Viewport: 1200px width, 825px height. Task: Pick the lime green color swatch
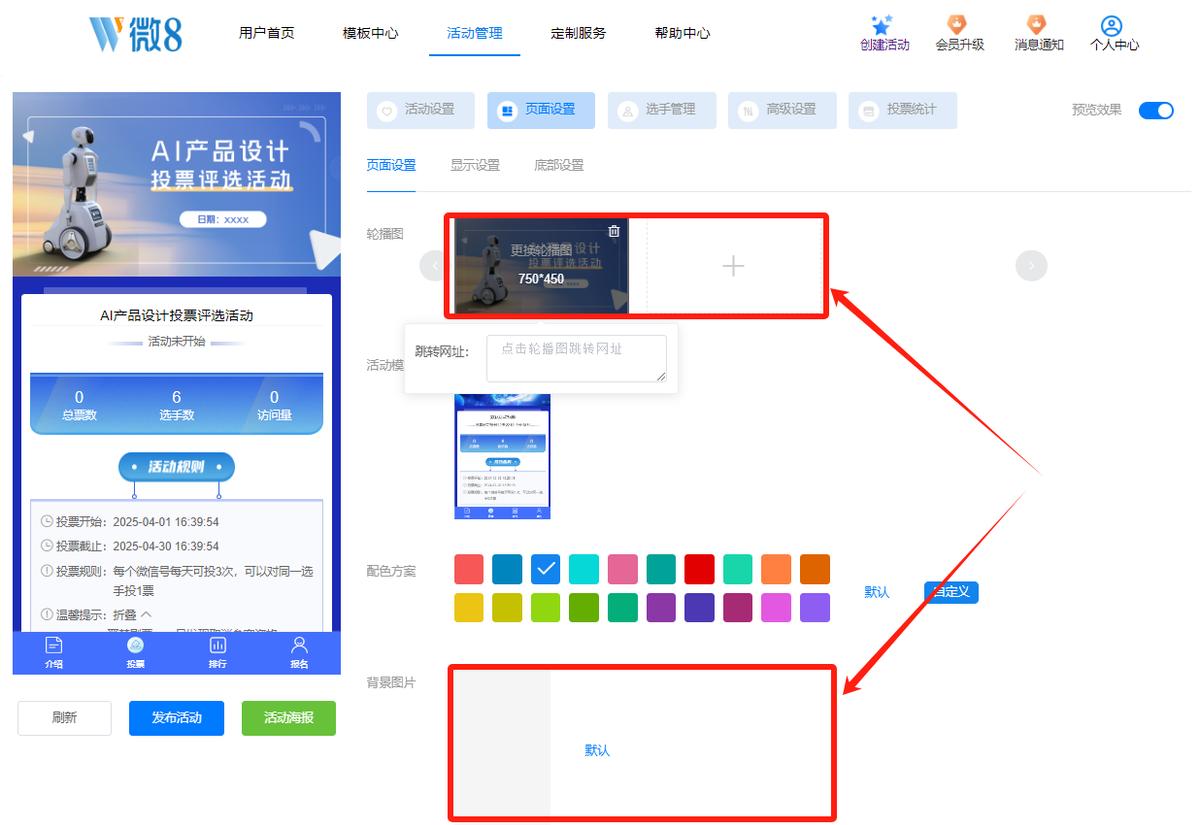tap(546, 607)
